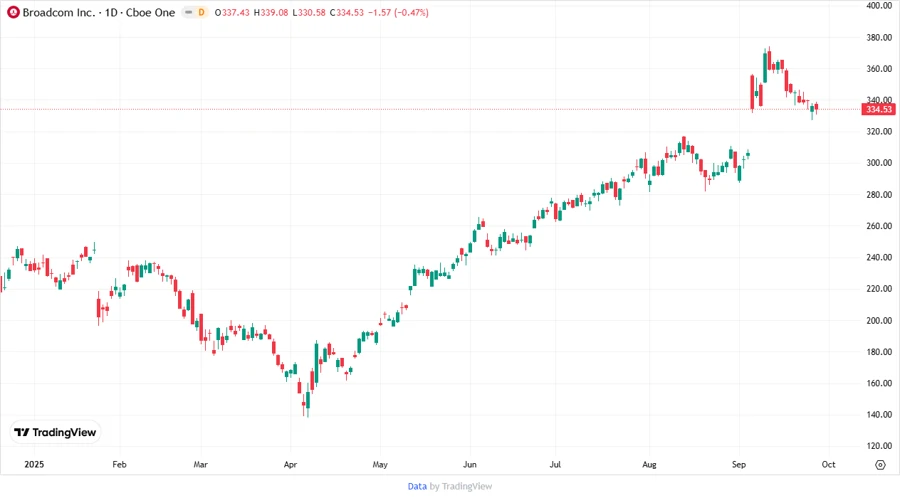Screen dimensions: 900x498
Task: Click the Jun time axis label
Action: pos(470,464)
